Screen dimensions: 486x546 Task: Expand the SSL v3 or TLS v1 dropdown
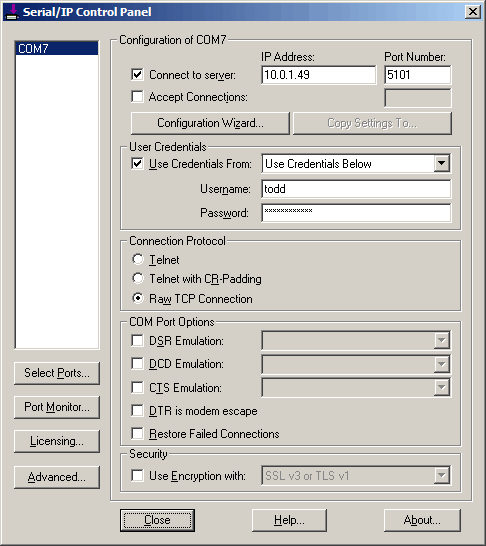coord(441,475)
